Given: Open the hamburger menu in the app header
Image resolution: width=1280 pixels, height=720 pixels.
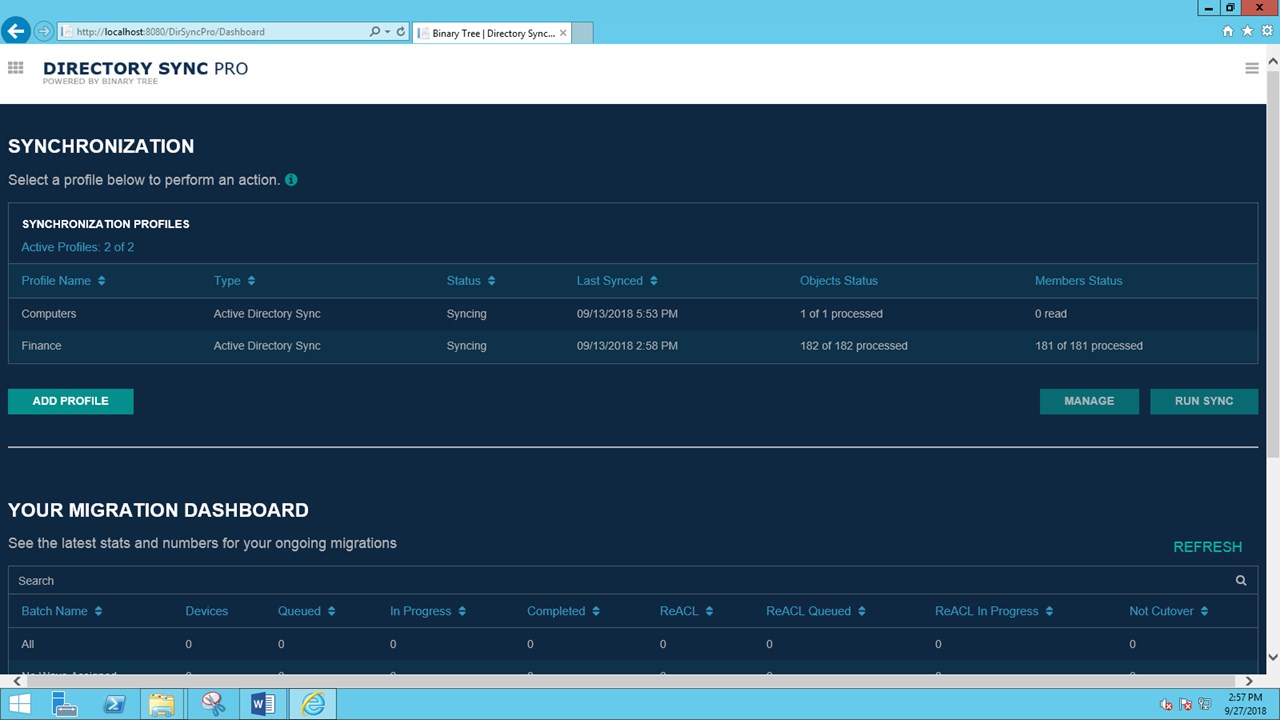Looking at the screenshot, I should [1251, 68].
